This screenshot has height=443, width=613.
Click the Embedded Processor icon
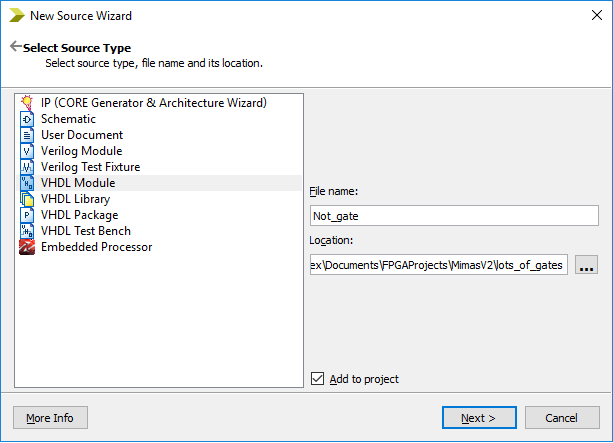coord(27,247)
